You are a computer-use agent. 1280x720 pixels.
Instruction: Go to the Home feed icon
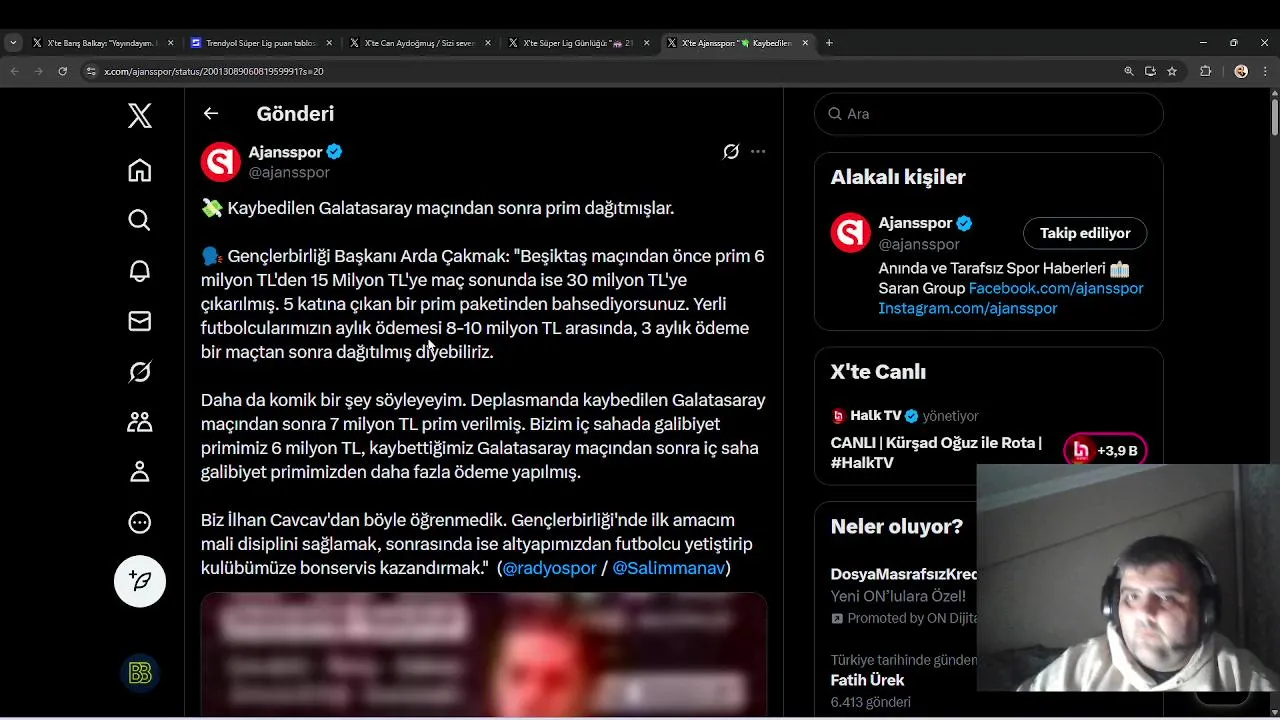pos(140,170)
